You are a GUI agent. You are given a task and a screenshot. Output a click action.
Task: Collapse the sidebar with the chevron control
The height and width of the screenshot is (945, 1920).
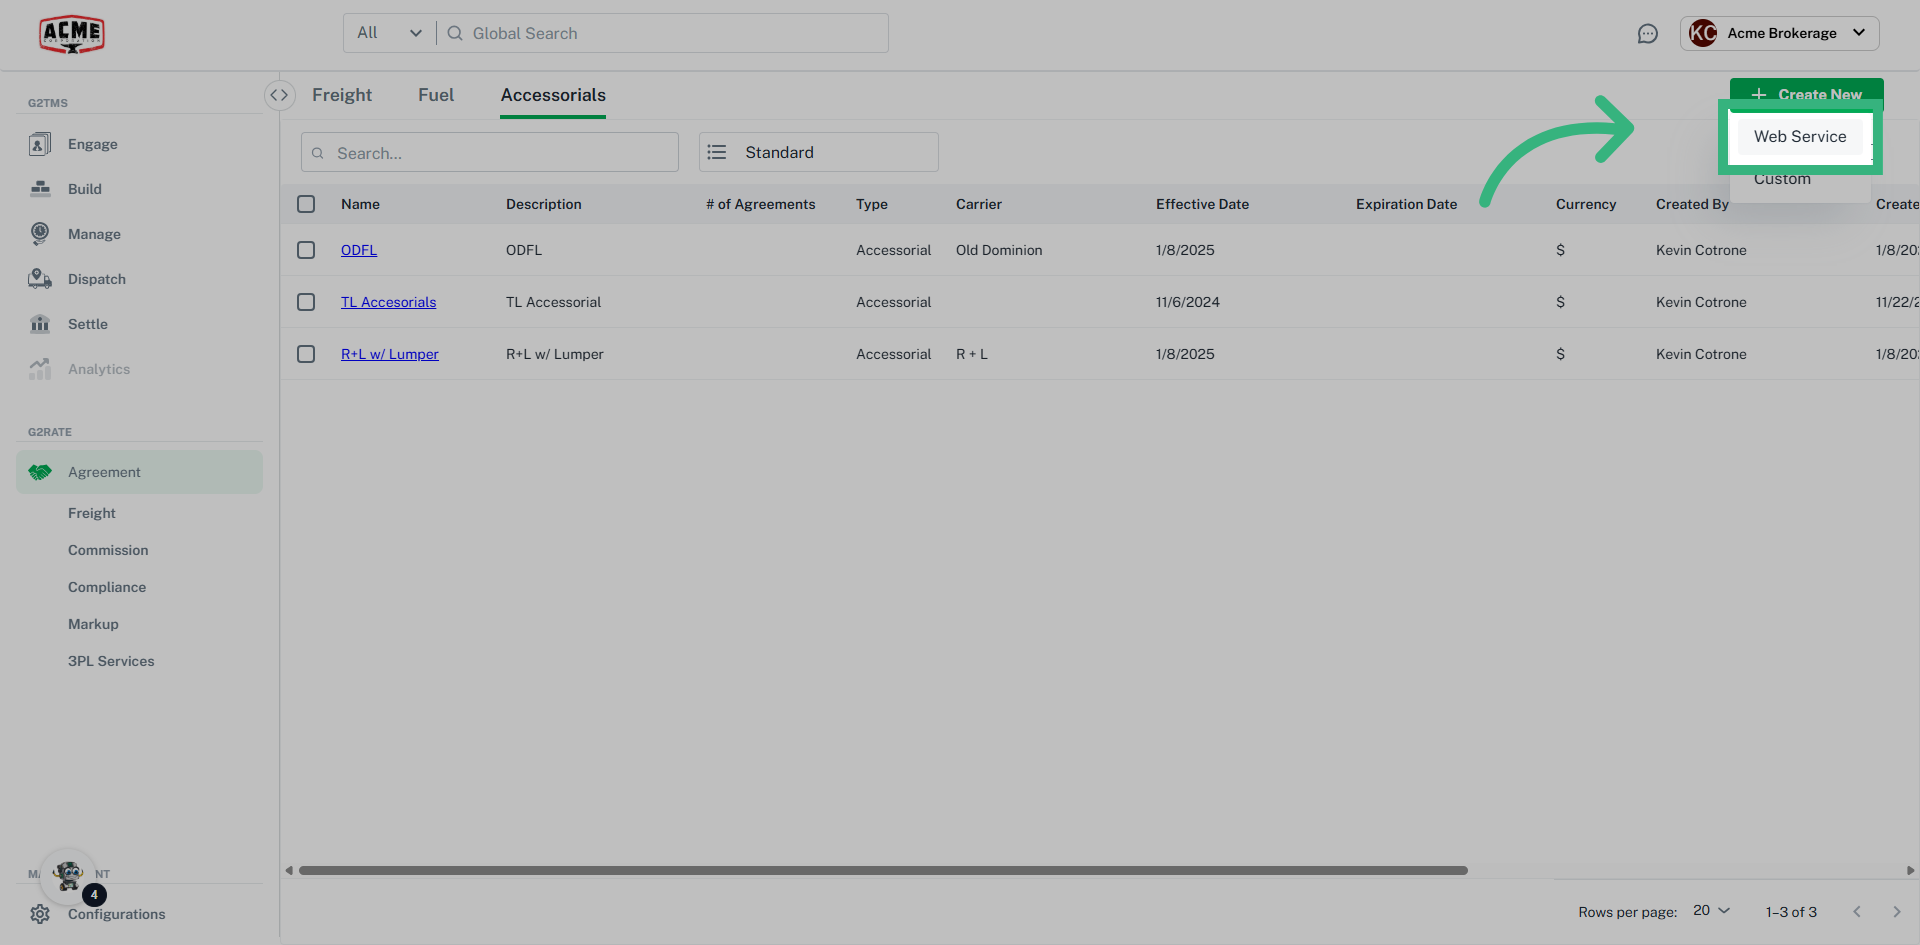(280, 95)
